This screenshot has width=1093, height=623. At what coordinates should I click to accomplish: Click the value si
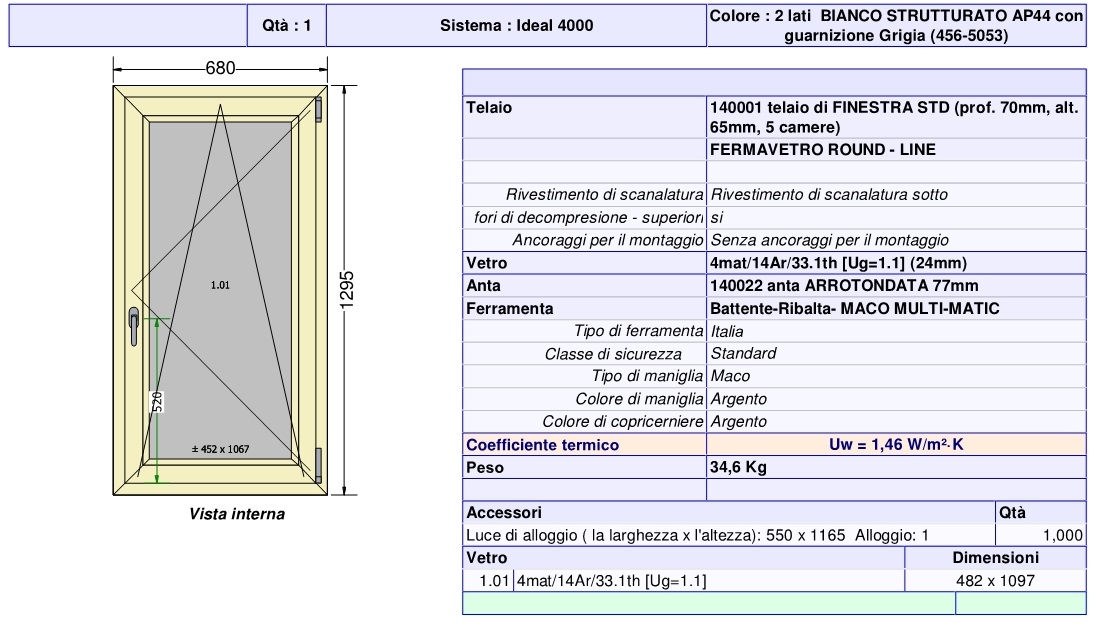717,217
